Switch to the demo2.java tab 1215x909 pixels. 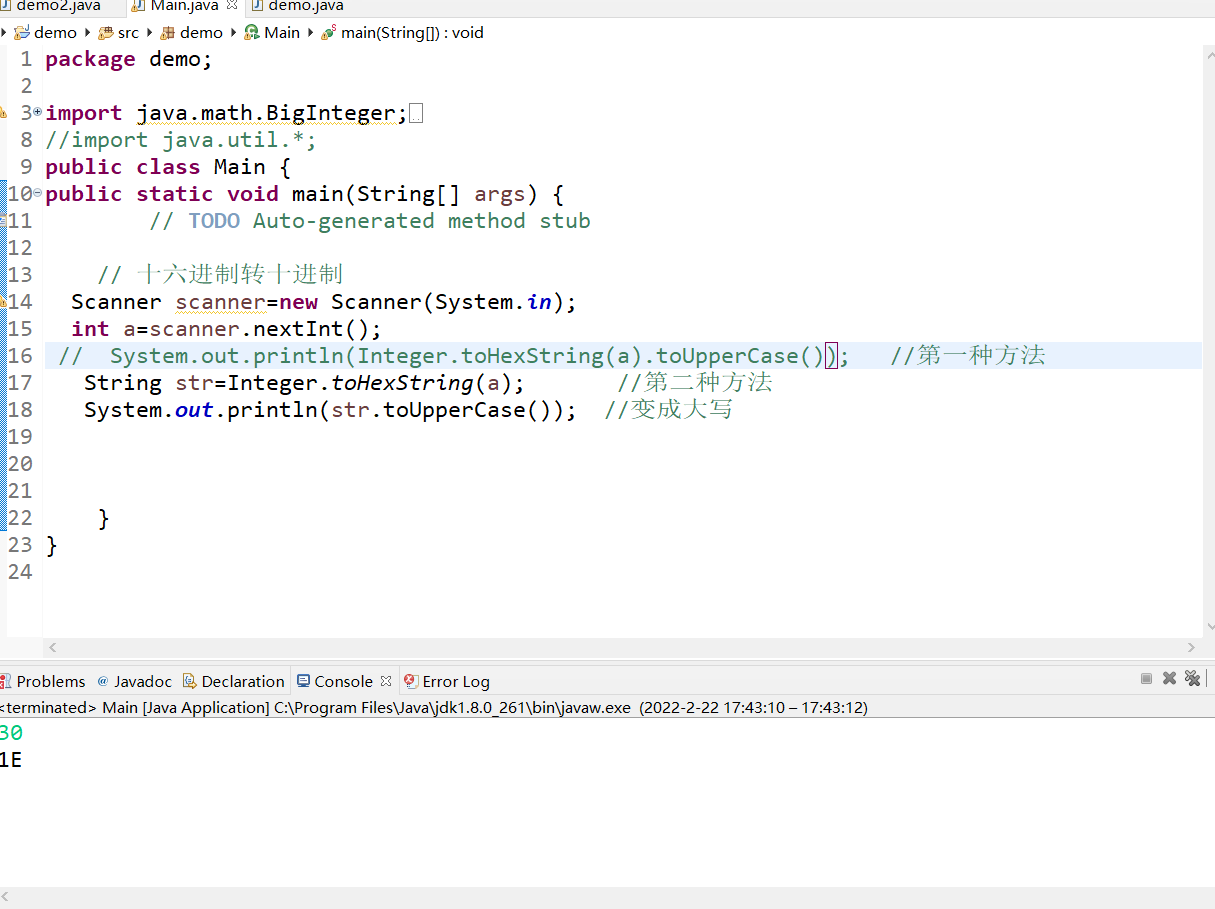tap(58, 6)
